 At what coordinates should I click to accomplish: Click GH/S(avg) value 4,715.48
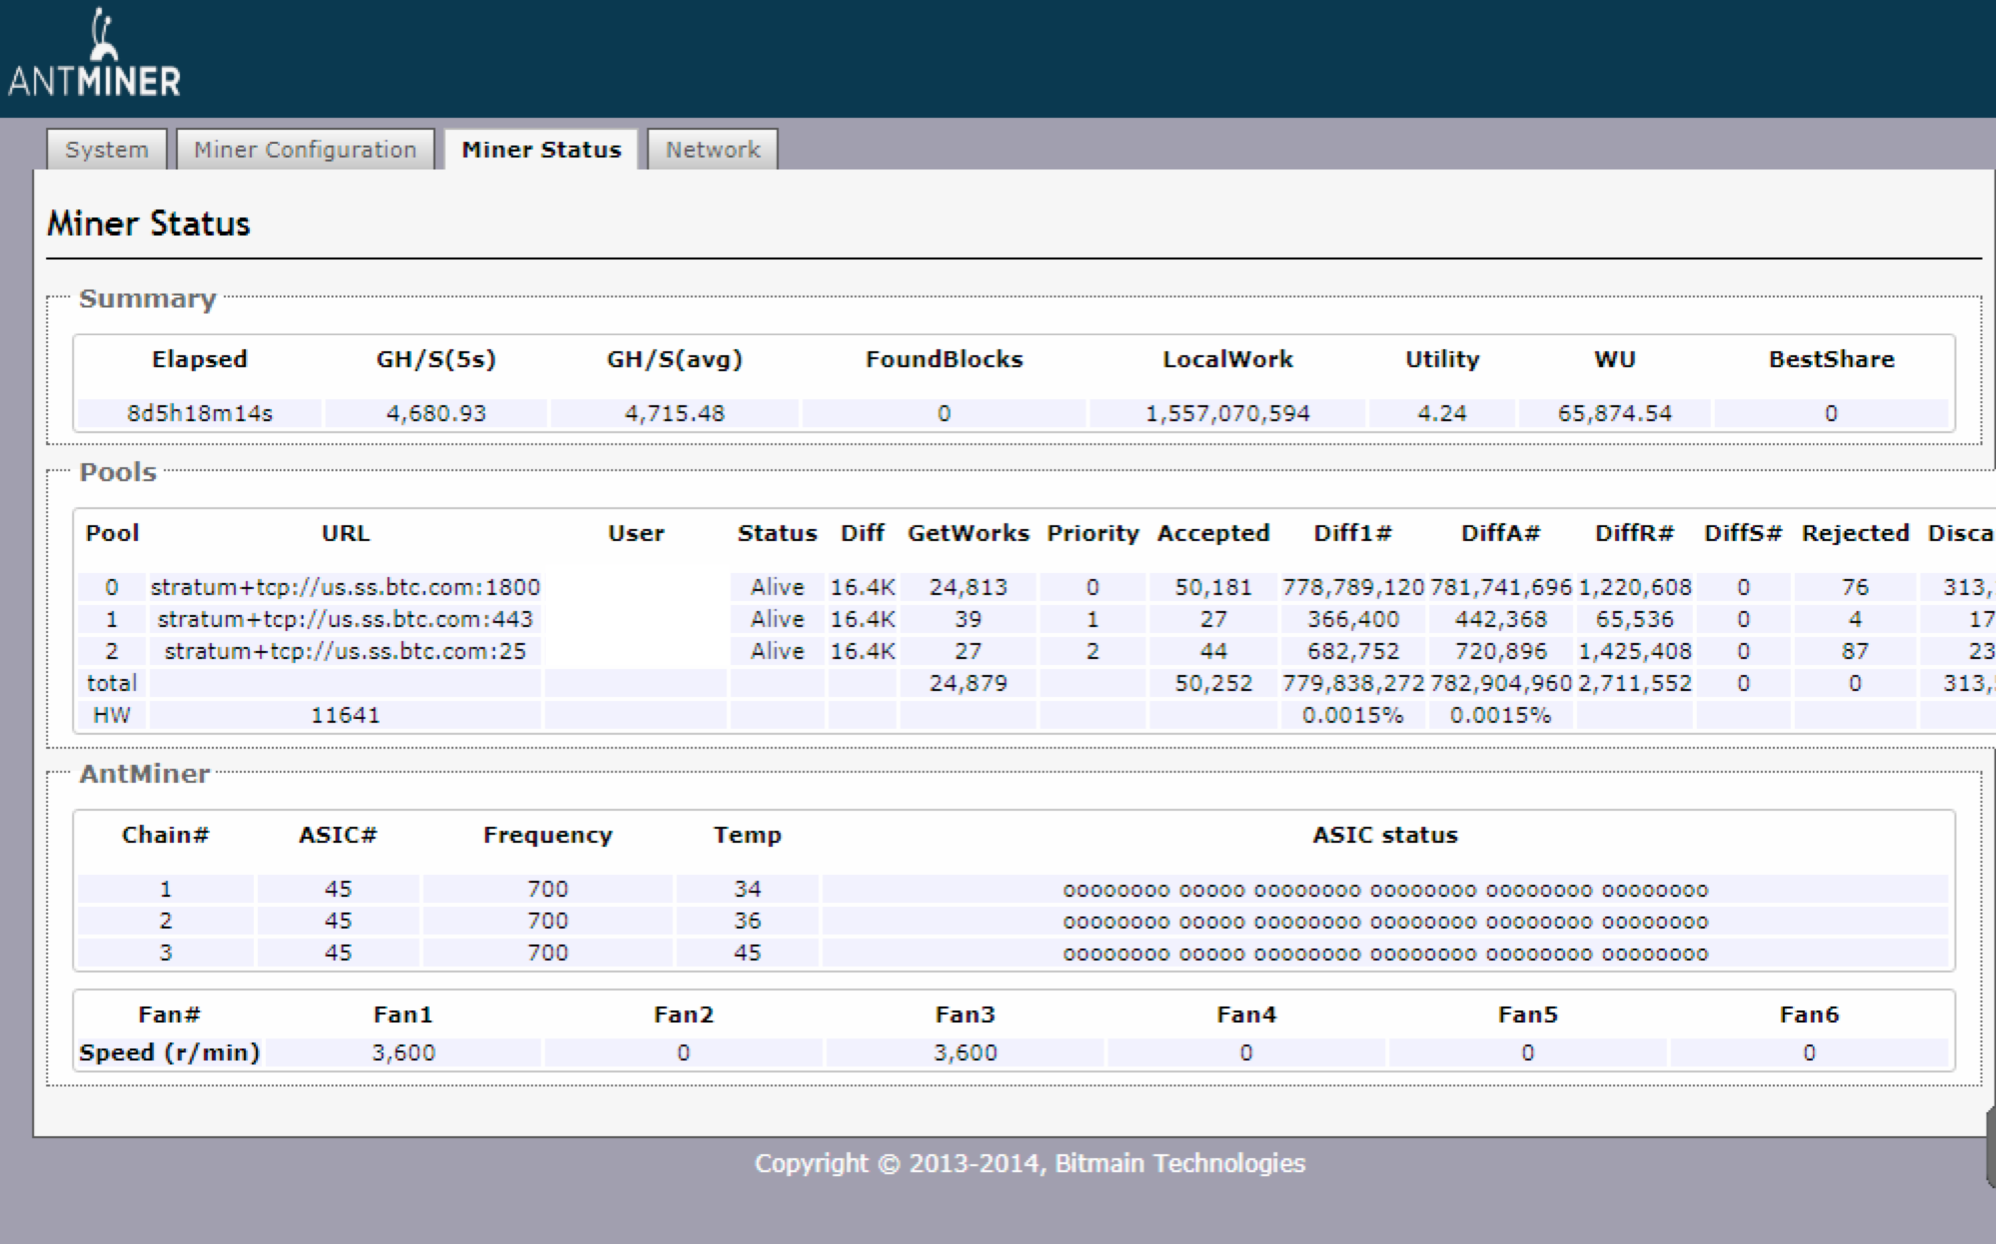(x=675, y=413)
